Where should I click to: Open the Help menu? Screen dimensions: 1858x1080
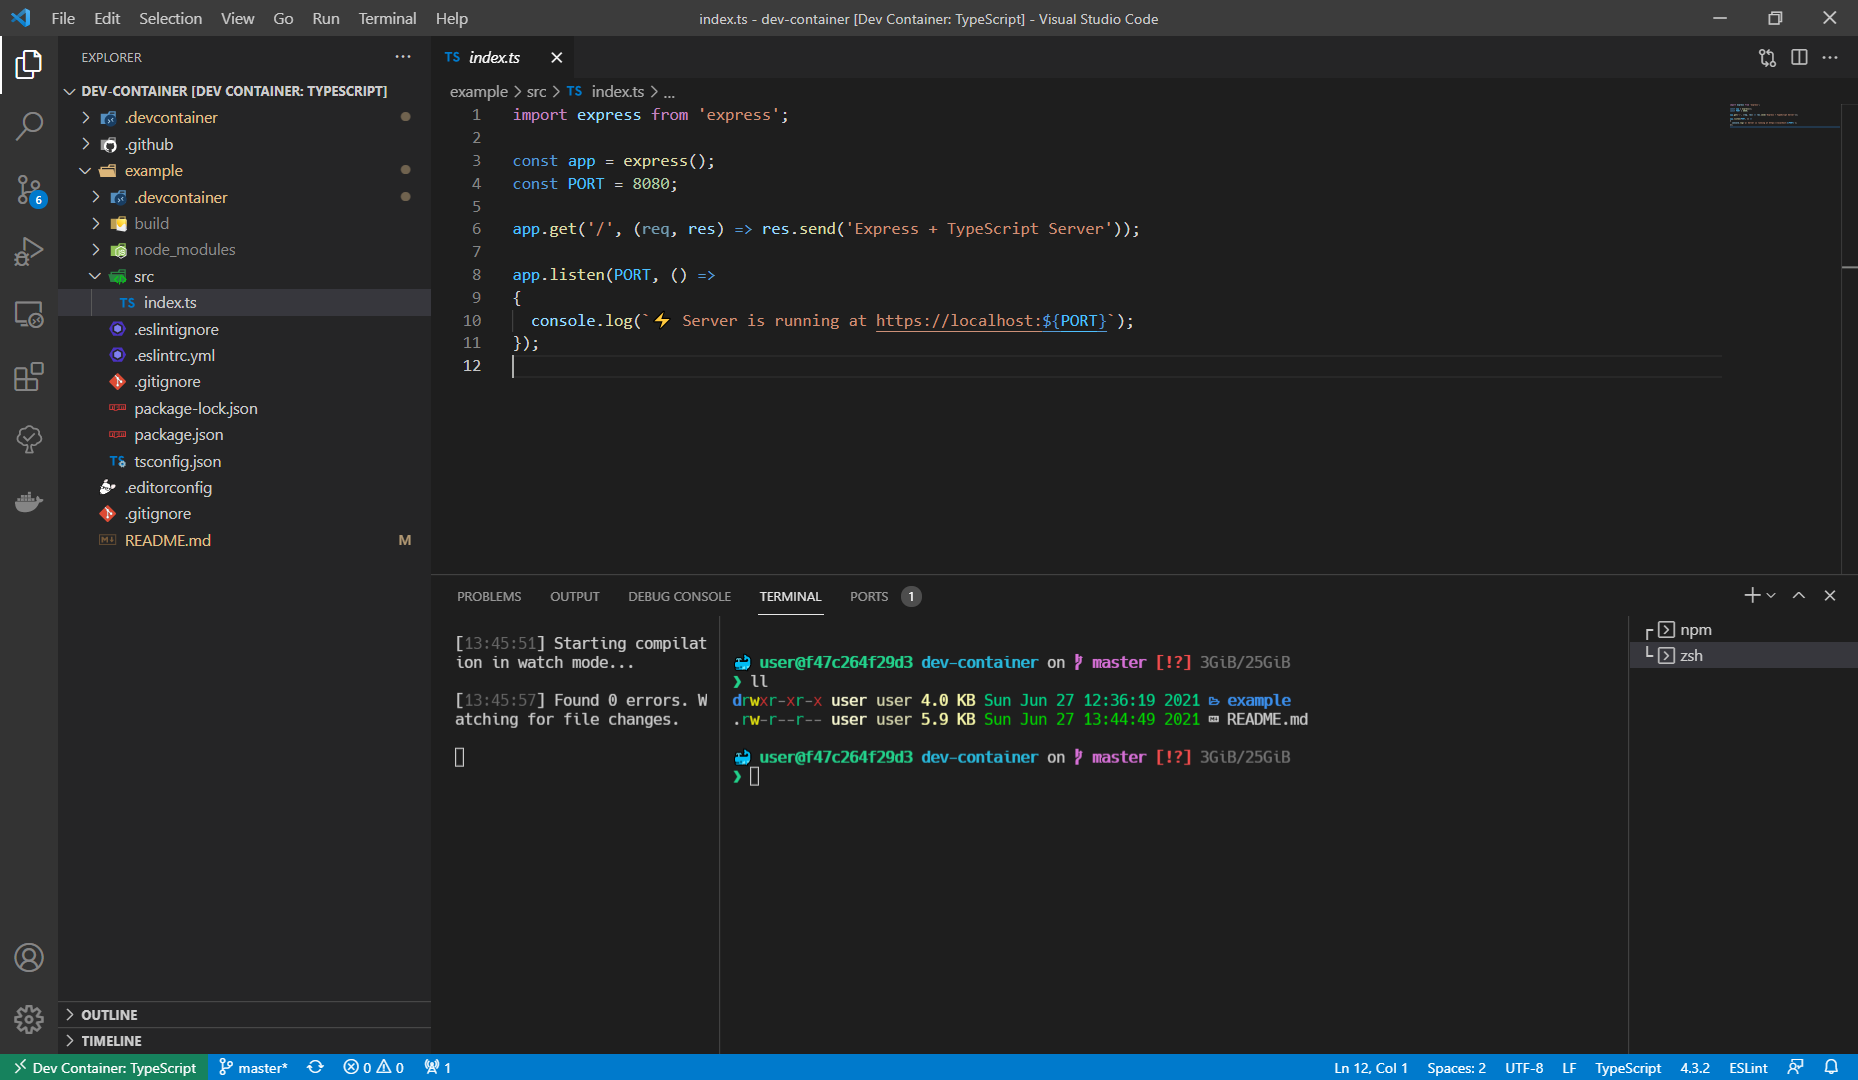pyautogui.click(x=451, y=18)
